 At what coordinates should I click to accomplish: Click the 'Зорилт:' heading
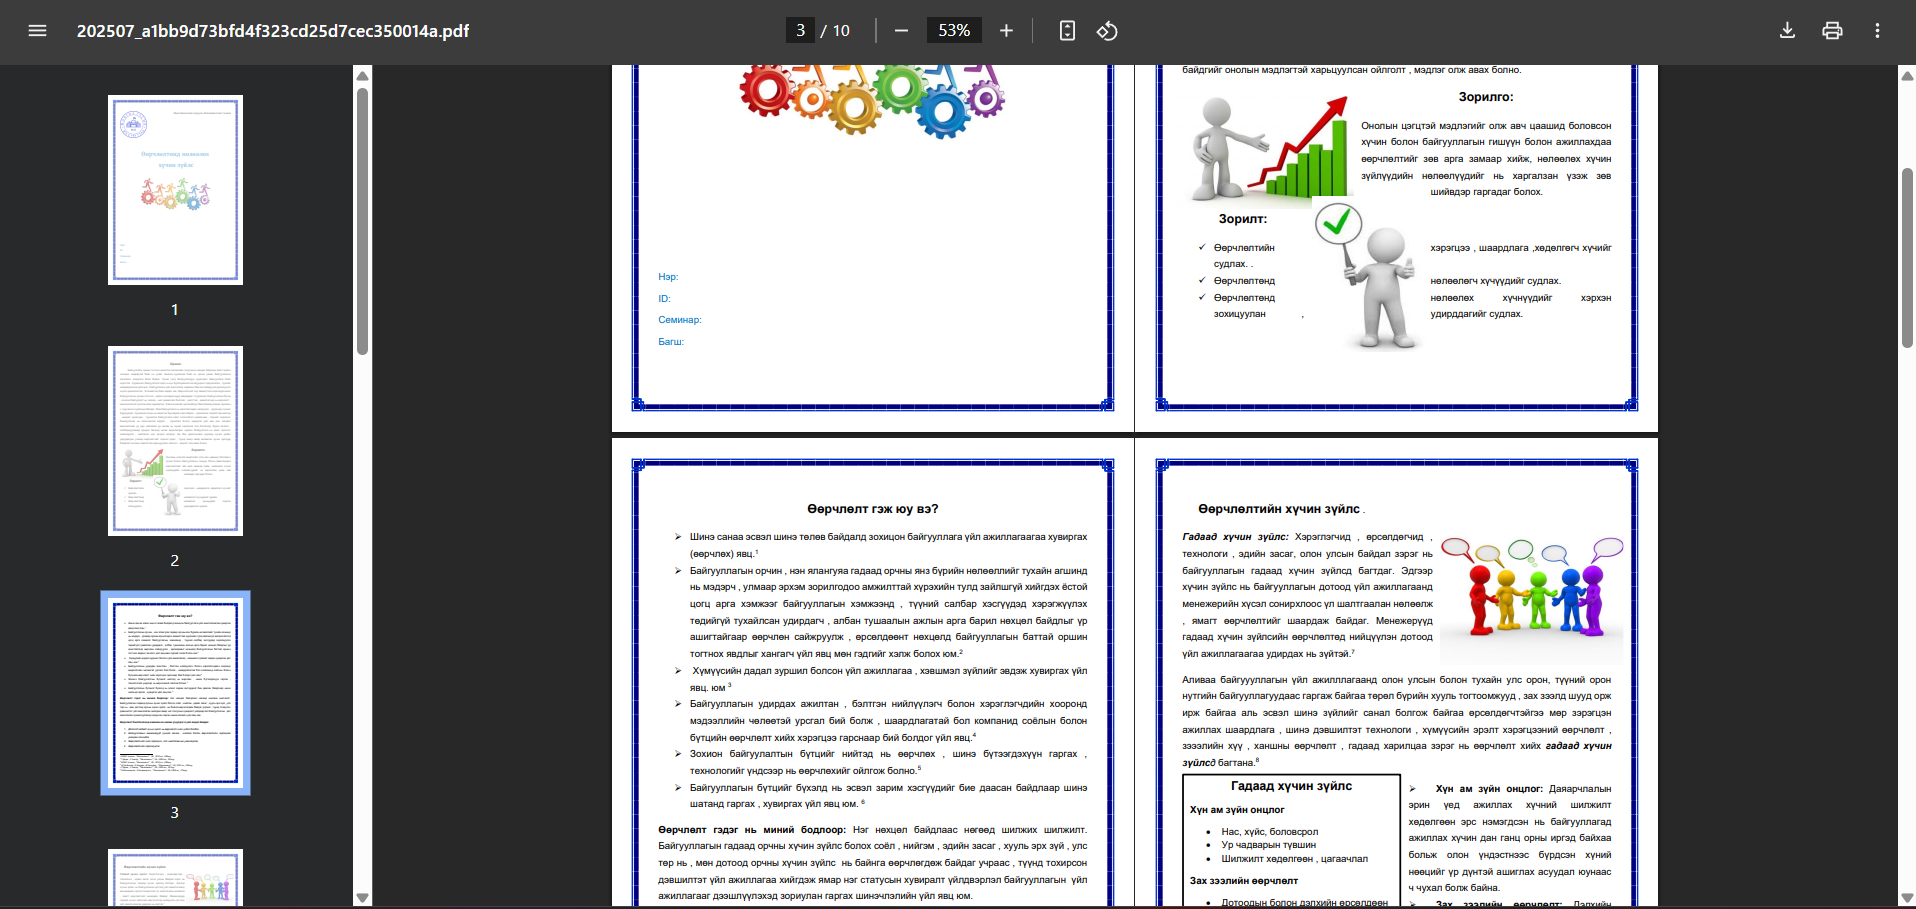[x=1242, y=219]
